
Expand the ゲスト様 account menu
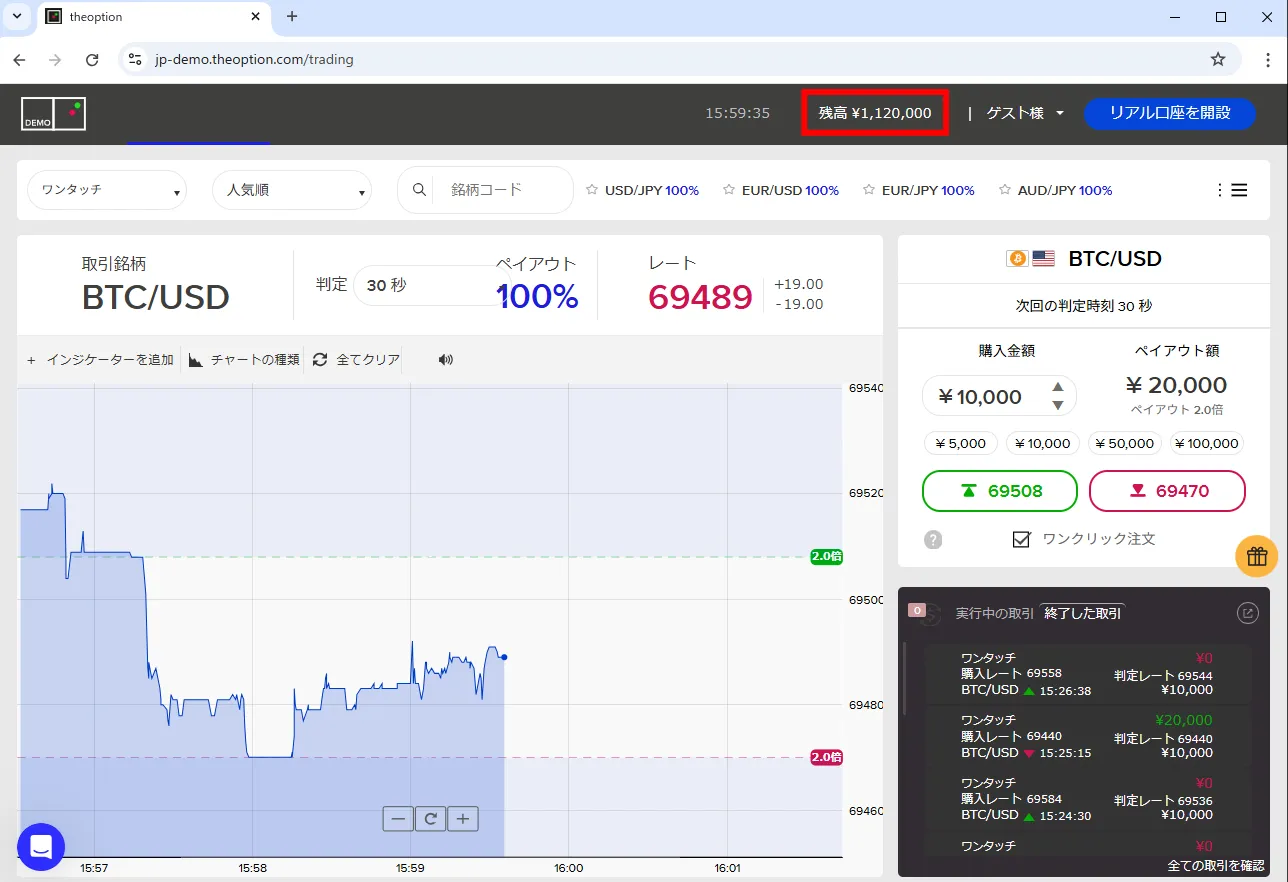coord(1025,113)
